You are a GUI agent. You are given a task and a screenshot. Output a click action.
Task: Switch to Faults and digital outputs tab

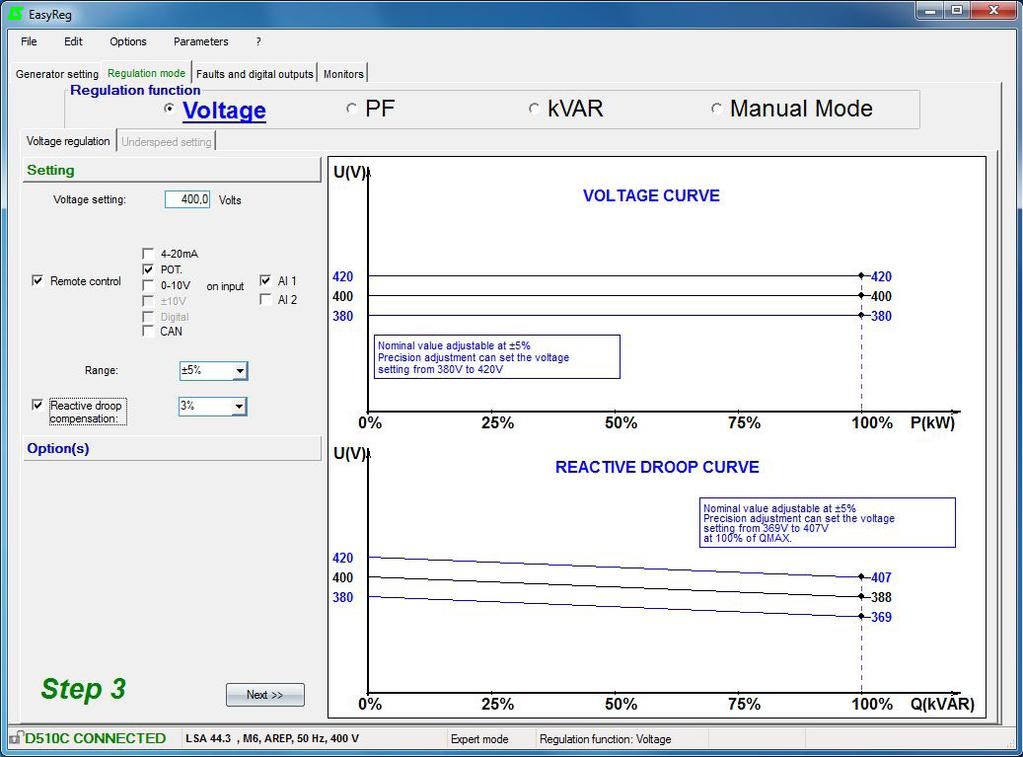(254, 74)
